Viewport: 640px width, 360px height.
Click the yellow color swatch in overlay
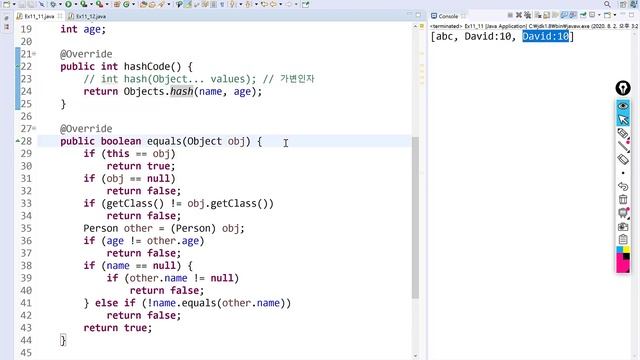[627, 249]
